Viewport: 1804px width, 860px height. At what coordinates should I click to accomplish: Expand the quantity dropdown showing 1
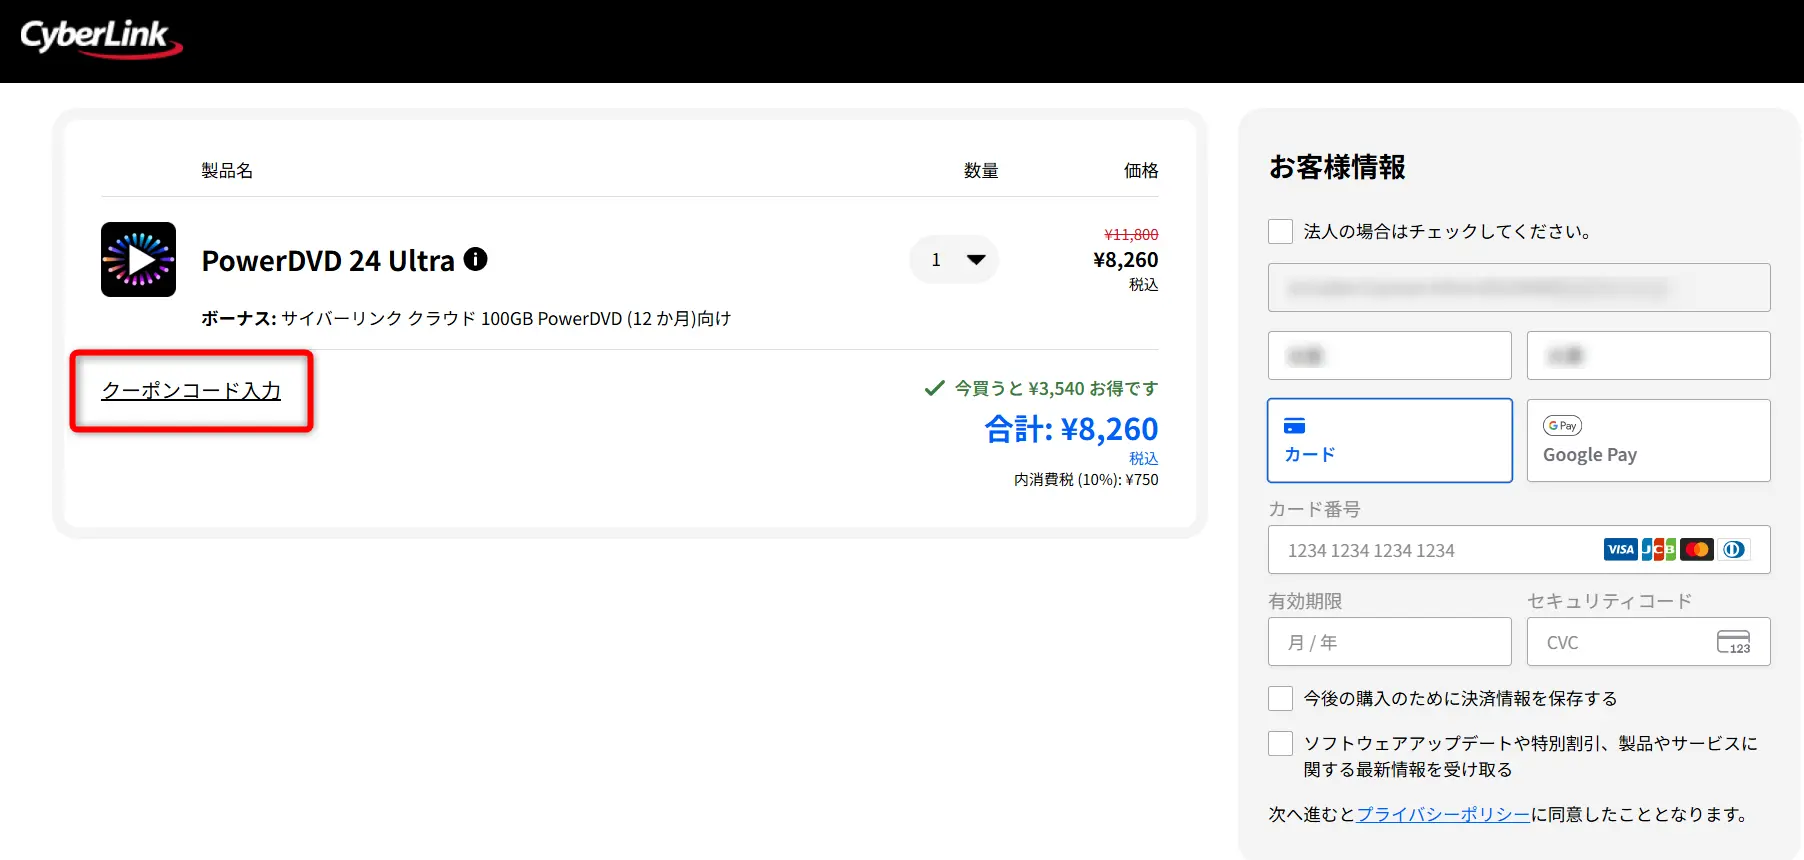point(954,260)
